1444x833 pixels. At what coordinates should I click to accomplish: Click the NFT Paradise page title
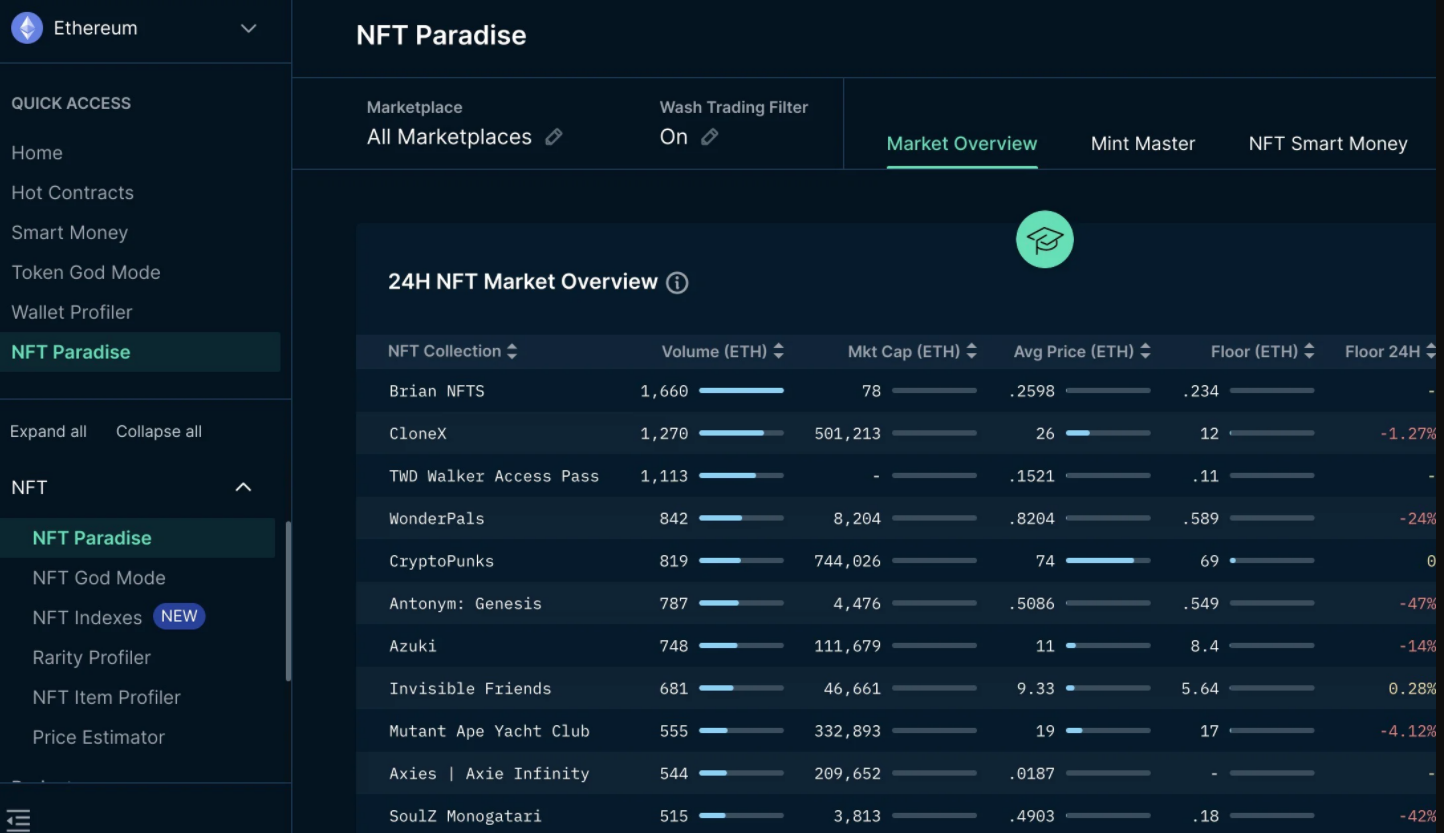click(441, 35)
